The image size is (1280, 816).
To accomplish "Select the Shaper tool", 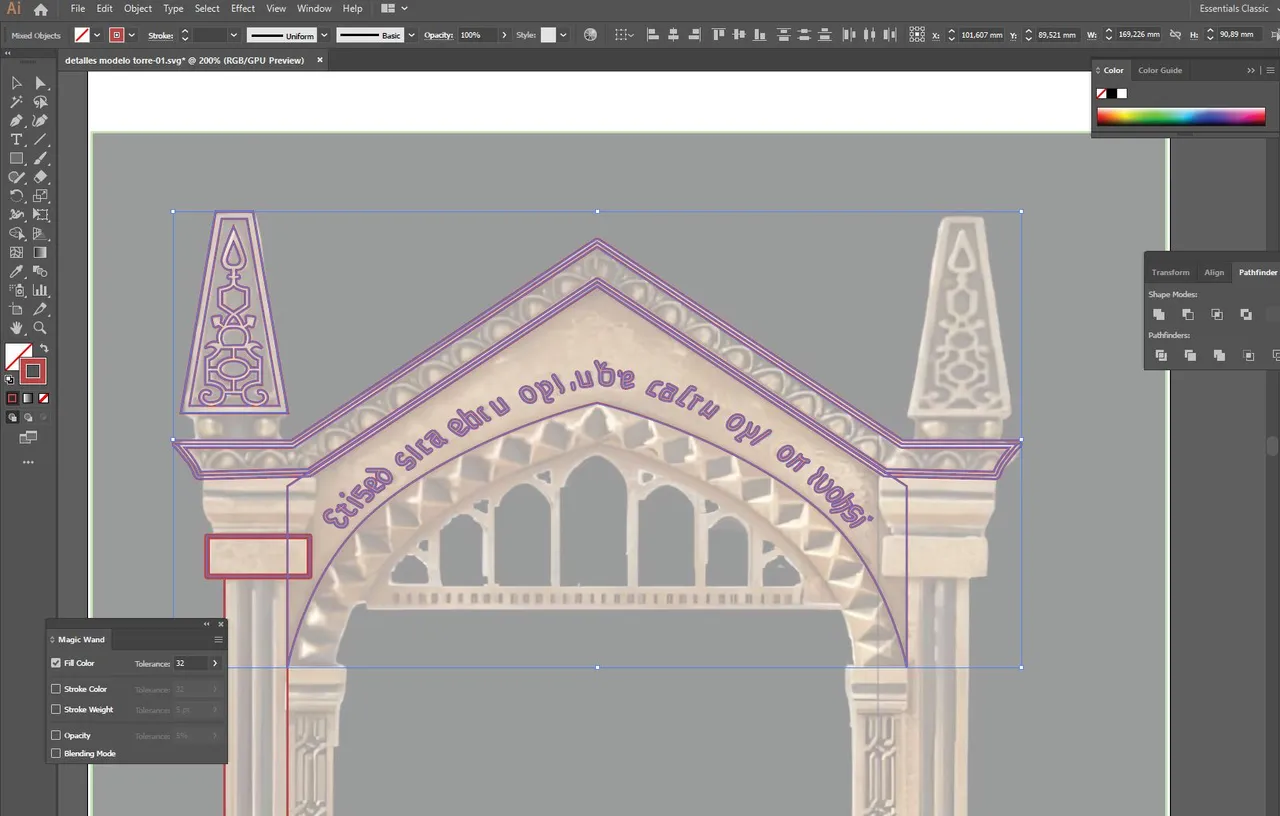I will pos(17,177).
